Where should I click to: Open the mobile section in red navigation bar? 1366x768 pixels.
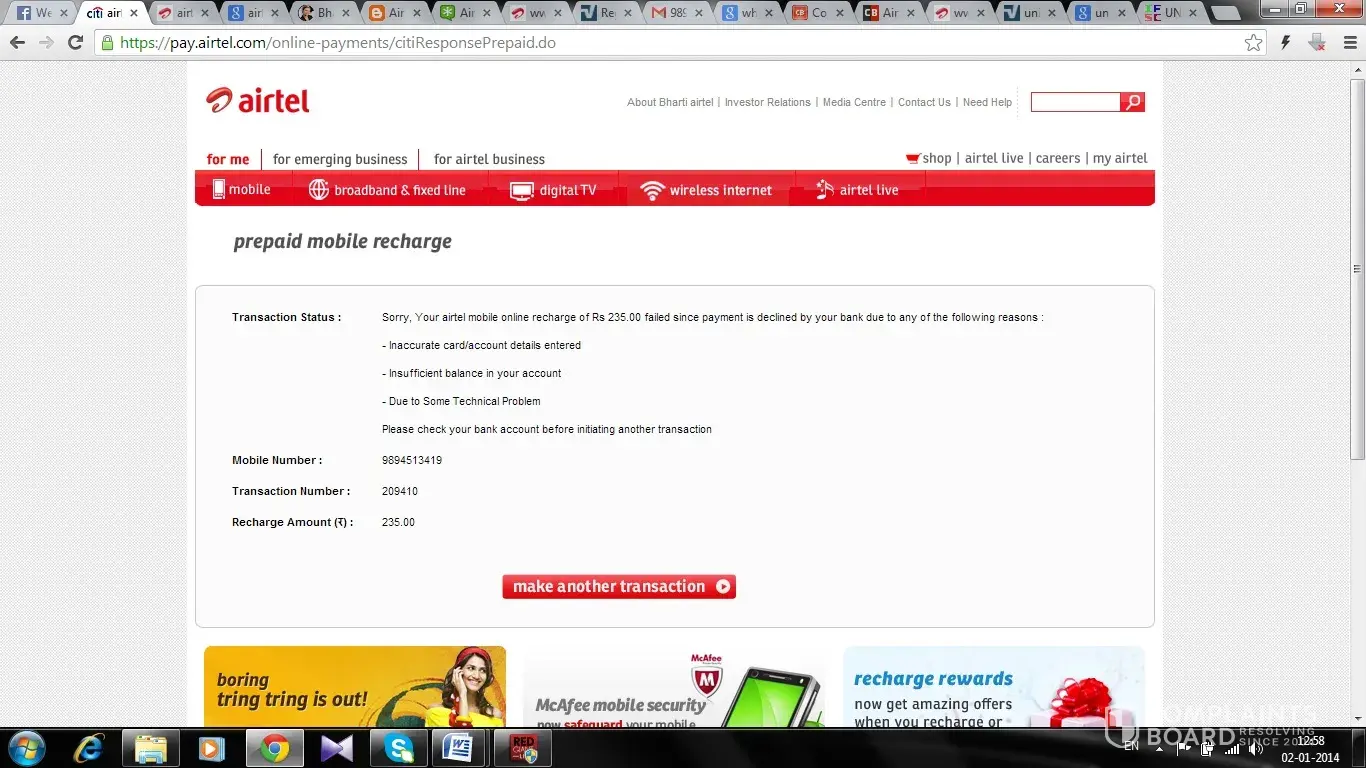[x=241, y=189]
